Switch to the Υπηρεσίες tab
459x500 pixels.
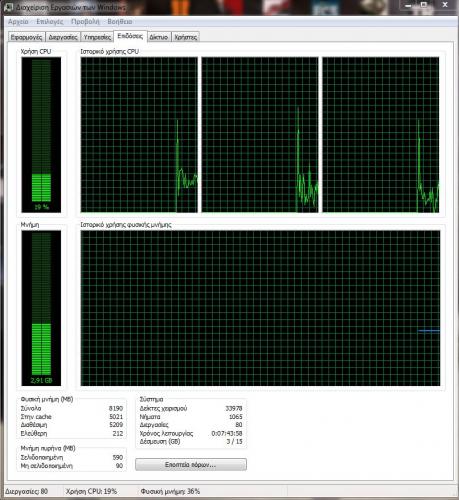point(97,37)
